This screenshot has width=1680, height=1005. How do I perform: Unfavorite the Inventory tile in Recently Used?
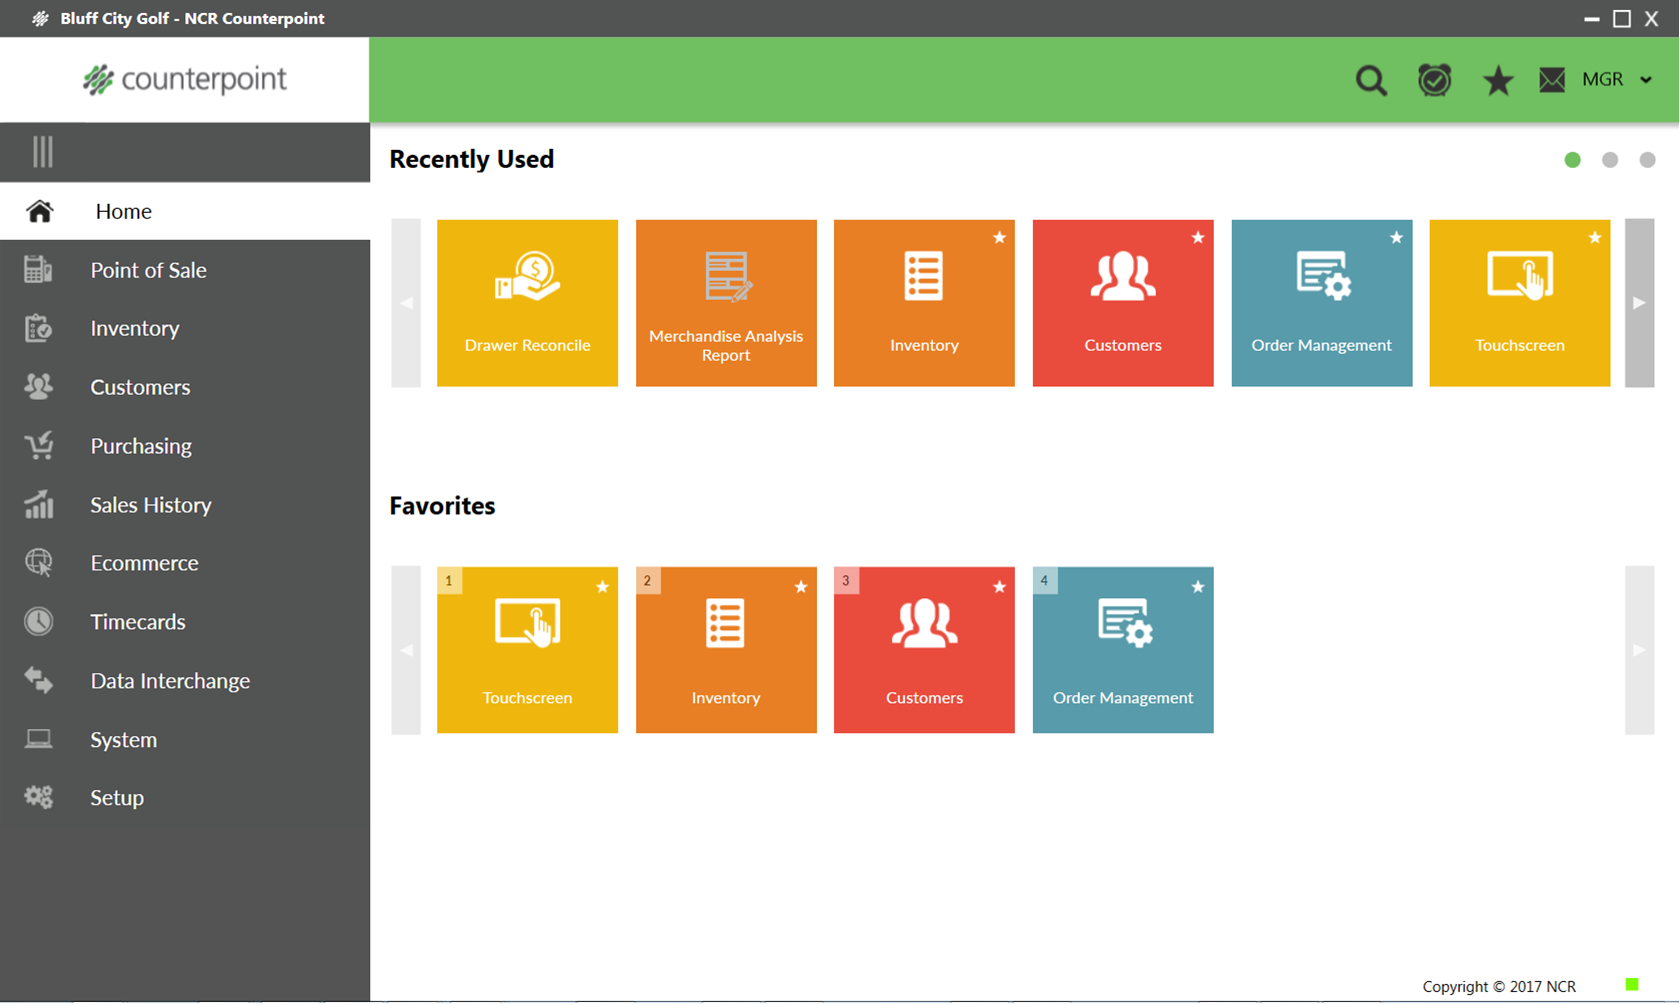998,238
